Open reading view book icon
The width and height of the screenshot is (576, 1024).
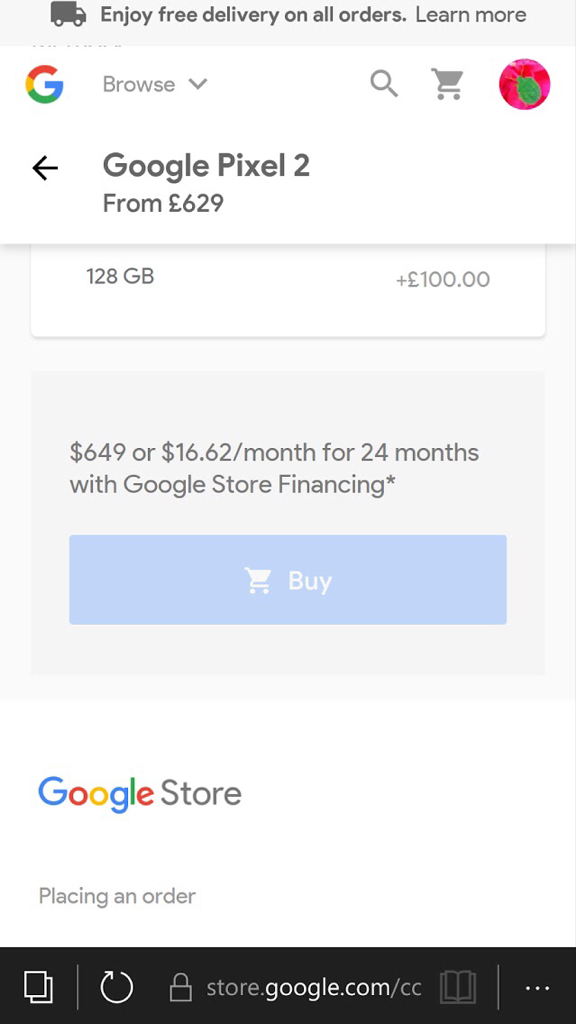pos(458,987)
